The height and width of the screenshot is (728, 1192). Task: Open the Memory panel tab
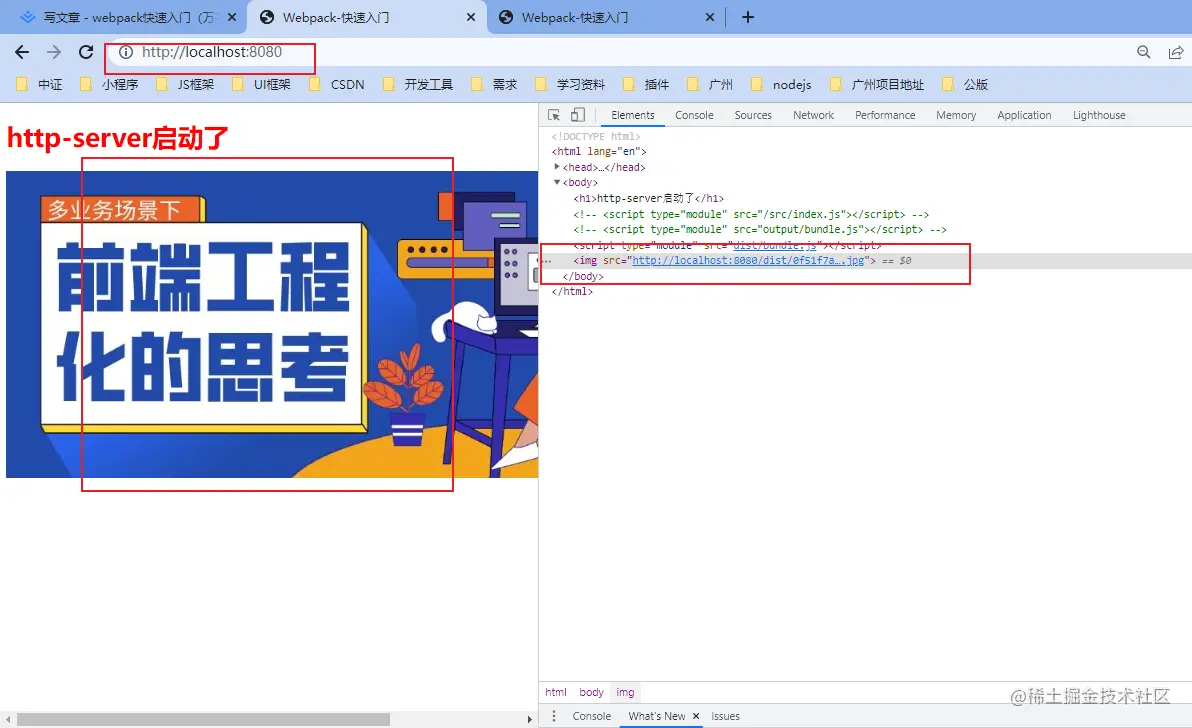pyautogui.click(x=956, y=115)
